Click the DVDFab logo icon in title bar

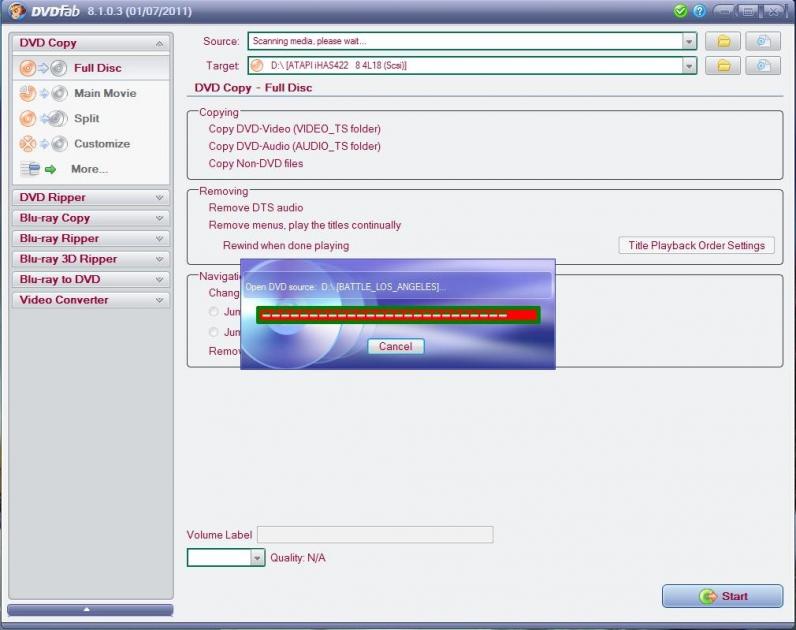point(17,11)
